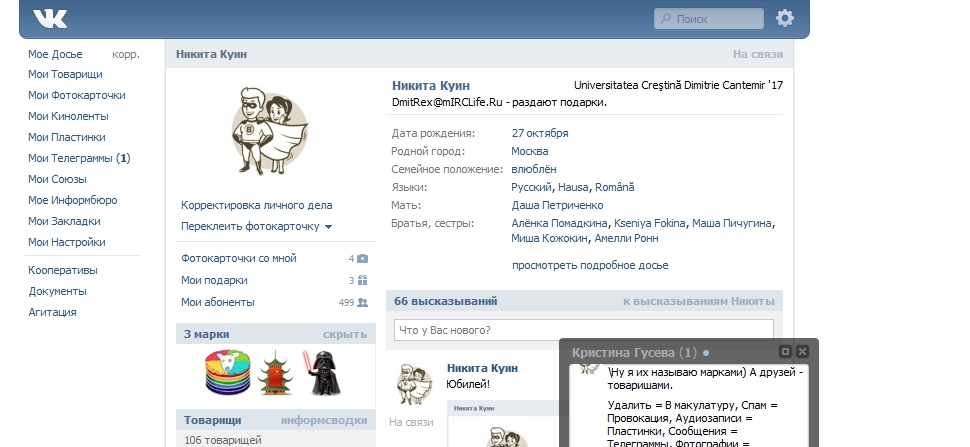Click the university link Dimitrie Cantemir '17
This screenshot has height=447, width=970.
coord(679,85)
